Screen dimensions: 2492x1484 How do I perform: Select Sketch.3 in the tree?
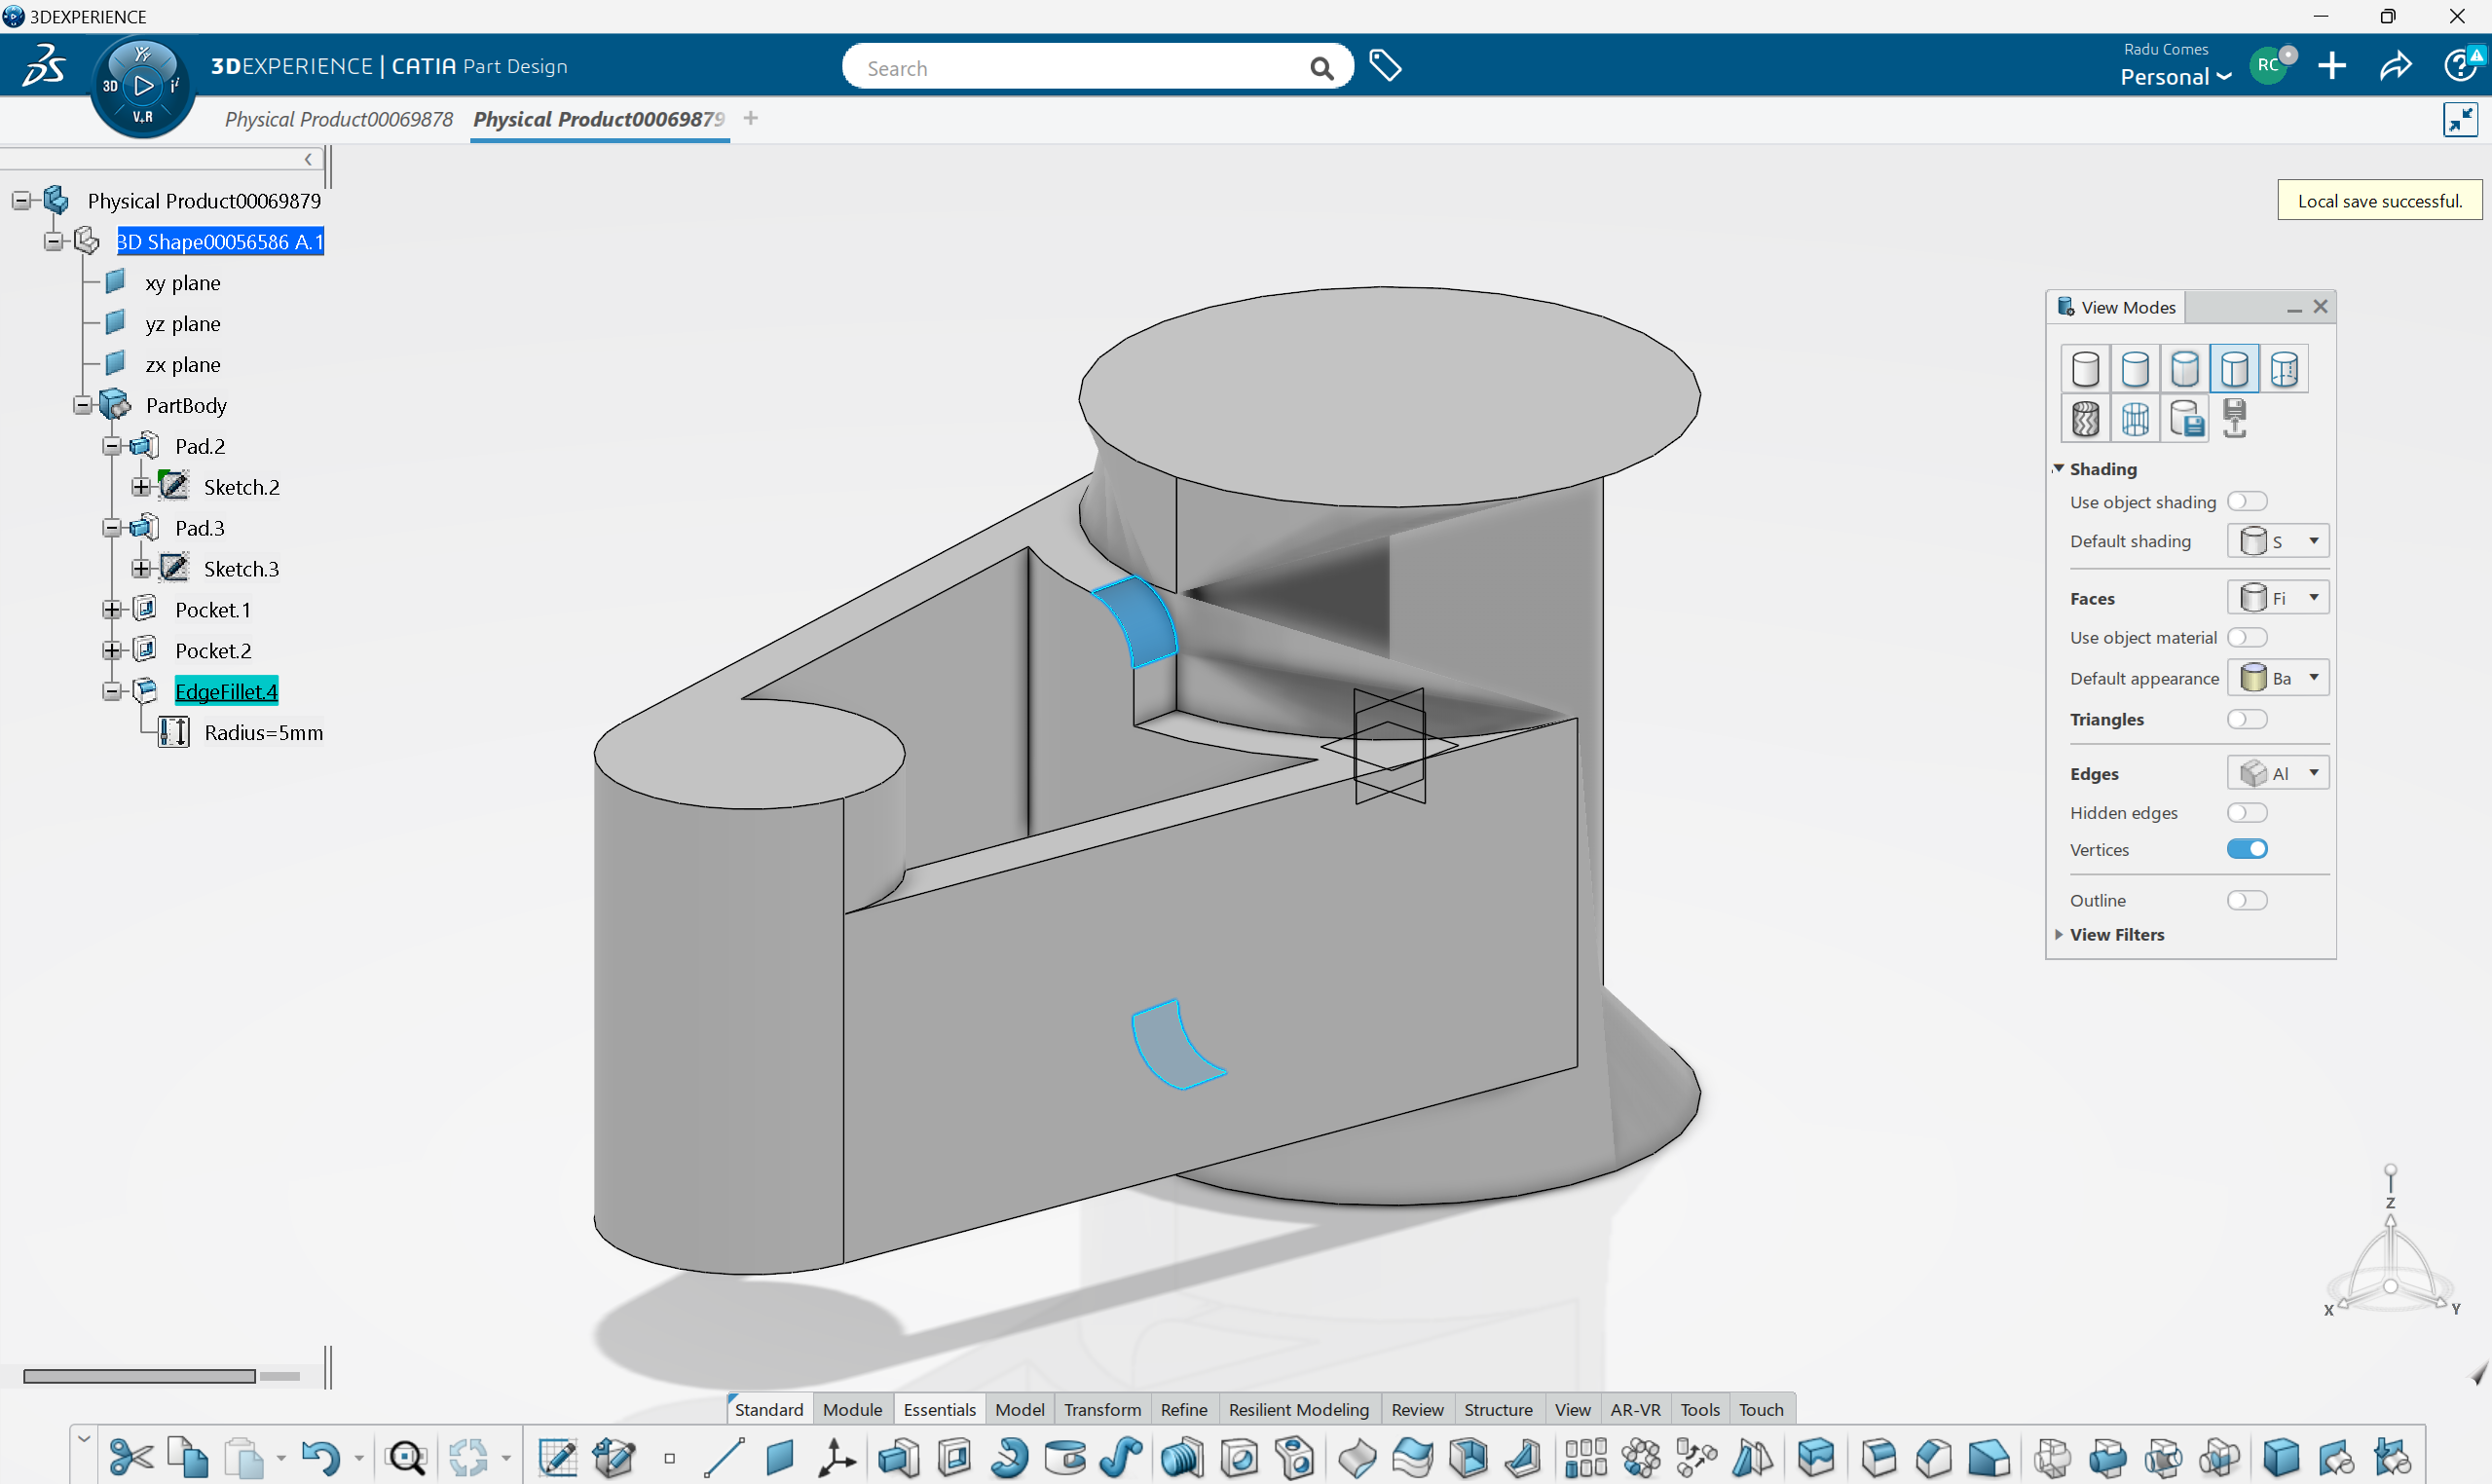click(x=241, y=569)
